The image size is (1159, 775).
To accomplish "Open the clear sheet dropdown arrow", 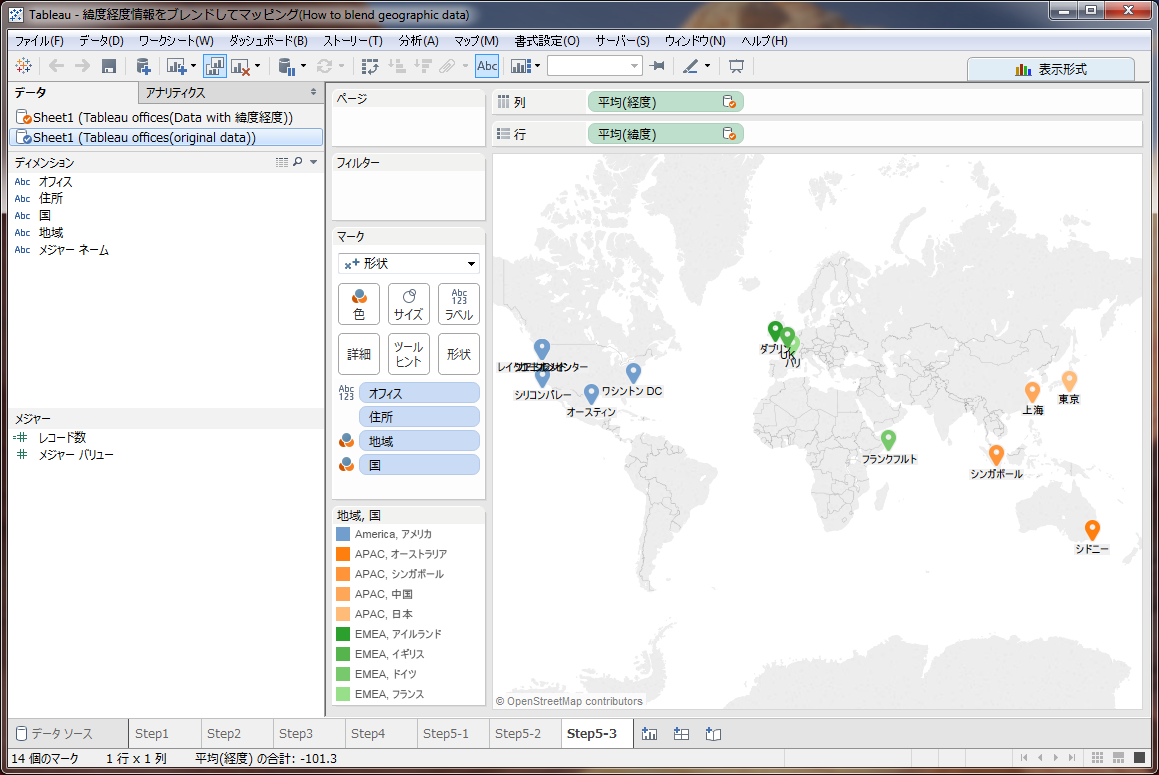I will click(x=257, y=67).
